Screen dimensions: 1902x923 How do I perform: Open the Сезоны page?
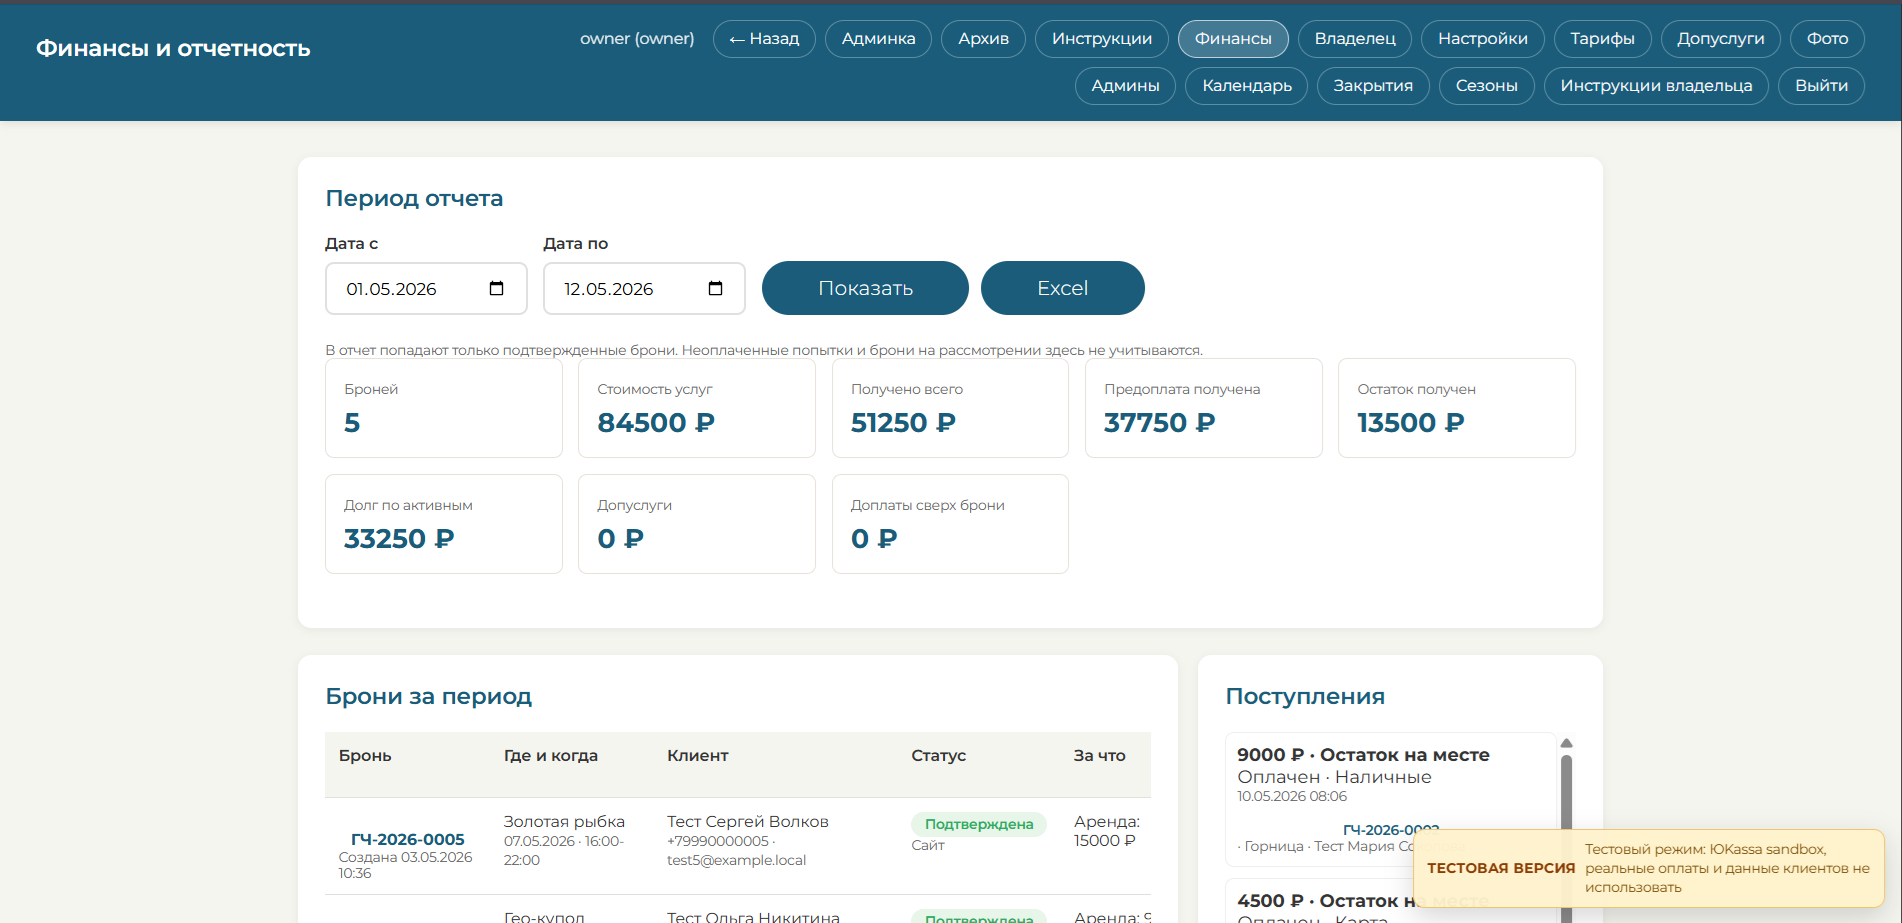click(x=1486, y=86)
